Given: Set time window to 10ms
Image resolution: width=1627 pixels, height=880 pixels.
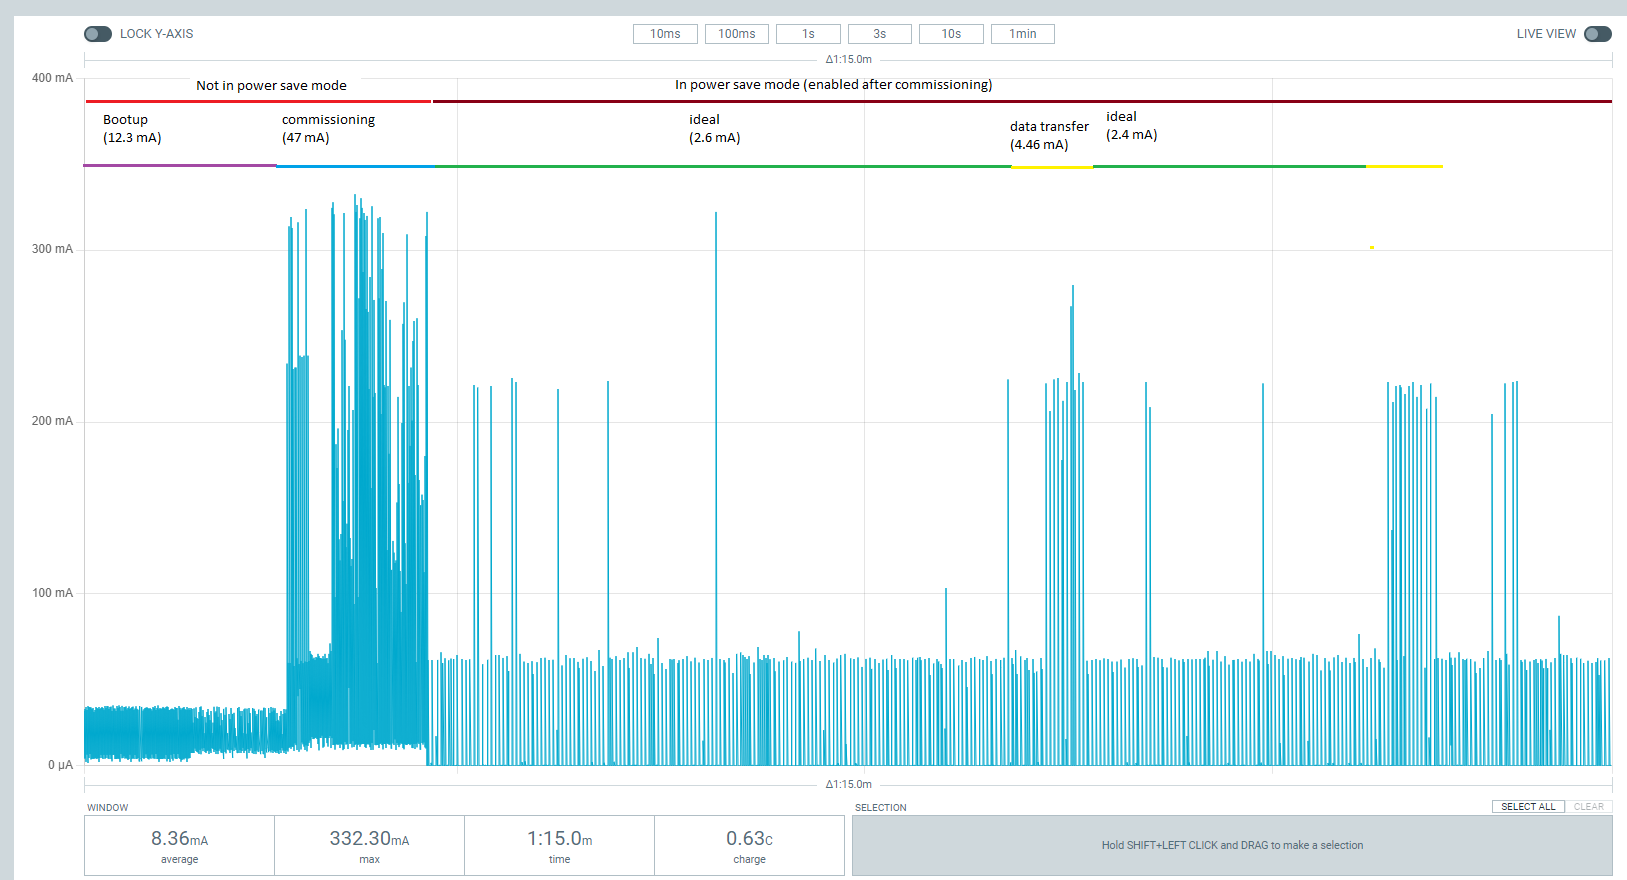Looking at the screenshot, I should coord(665,34).
